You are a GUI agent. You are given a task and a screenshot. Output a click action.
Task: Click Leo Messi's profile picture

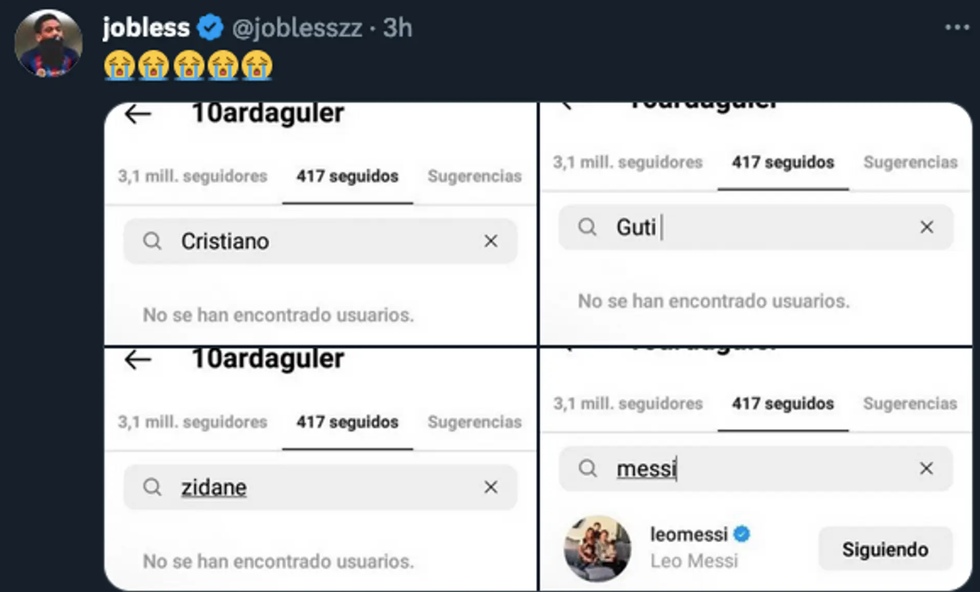(x=597, y=548)
